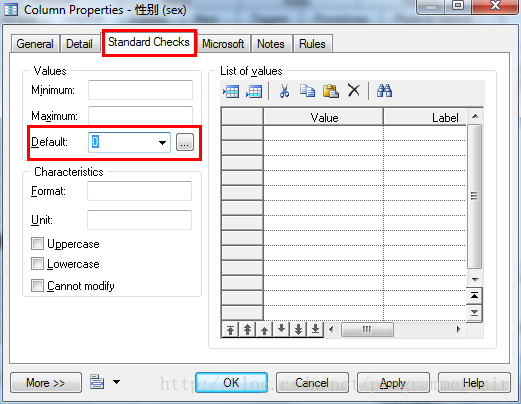The width and height of the screenshot is (521, 404).
Task: Delete the selected row with X icon
Action: pos(354,90)
